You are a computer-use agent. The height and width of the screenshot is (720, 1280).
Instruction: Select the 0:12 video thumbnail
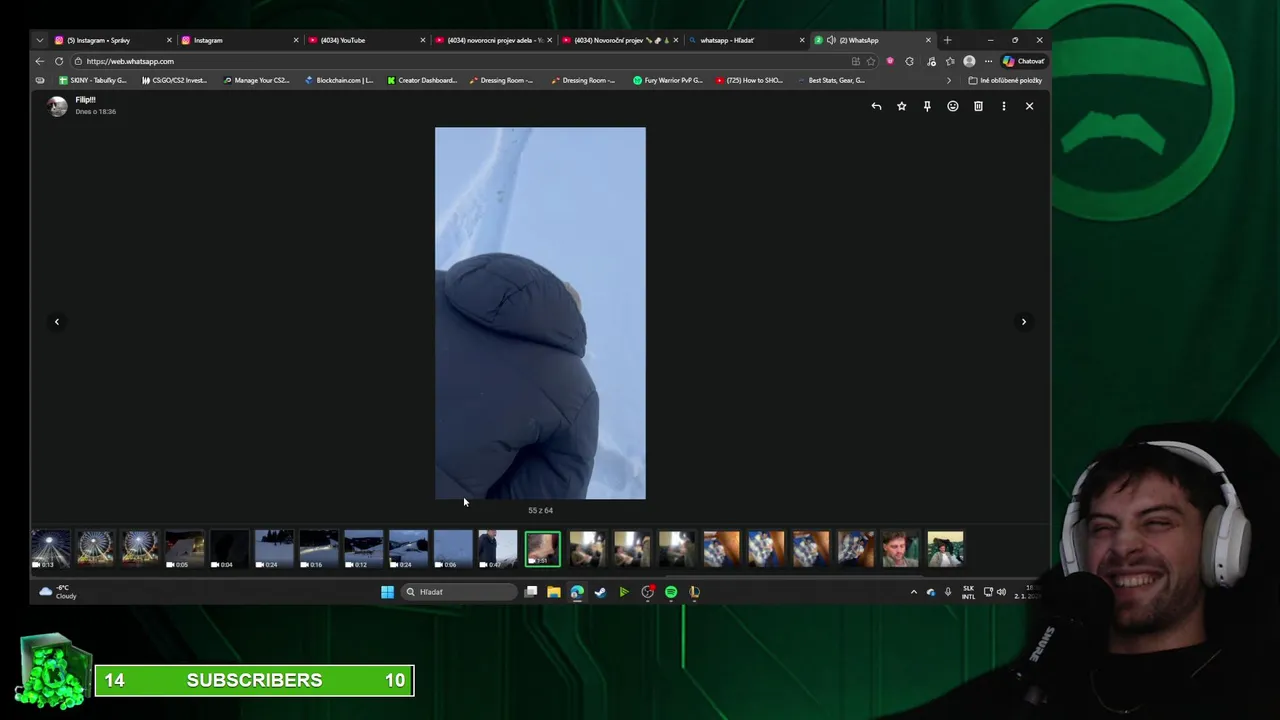[363, 549]
